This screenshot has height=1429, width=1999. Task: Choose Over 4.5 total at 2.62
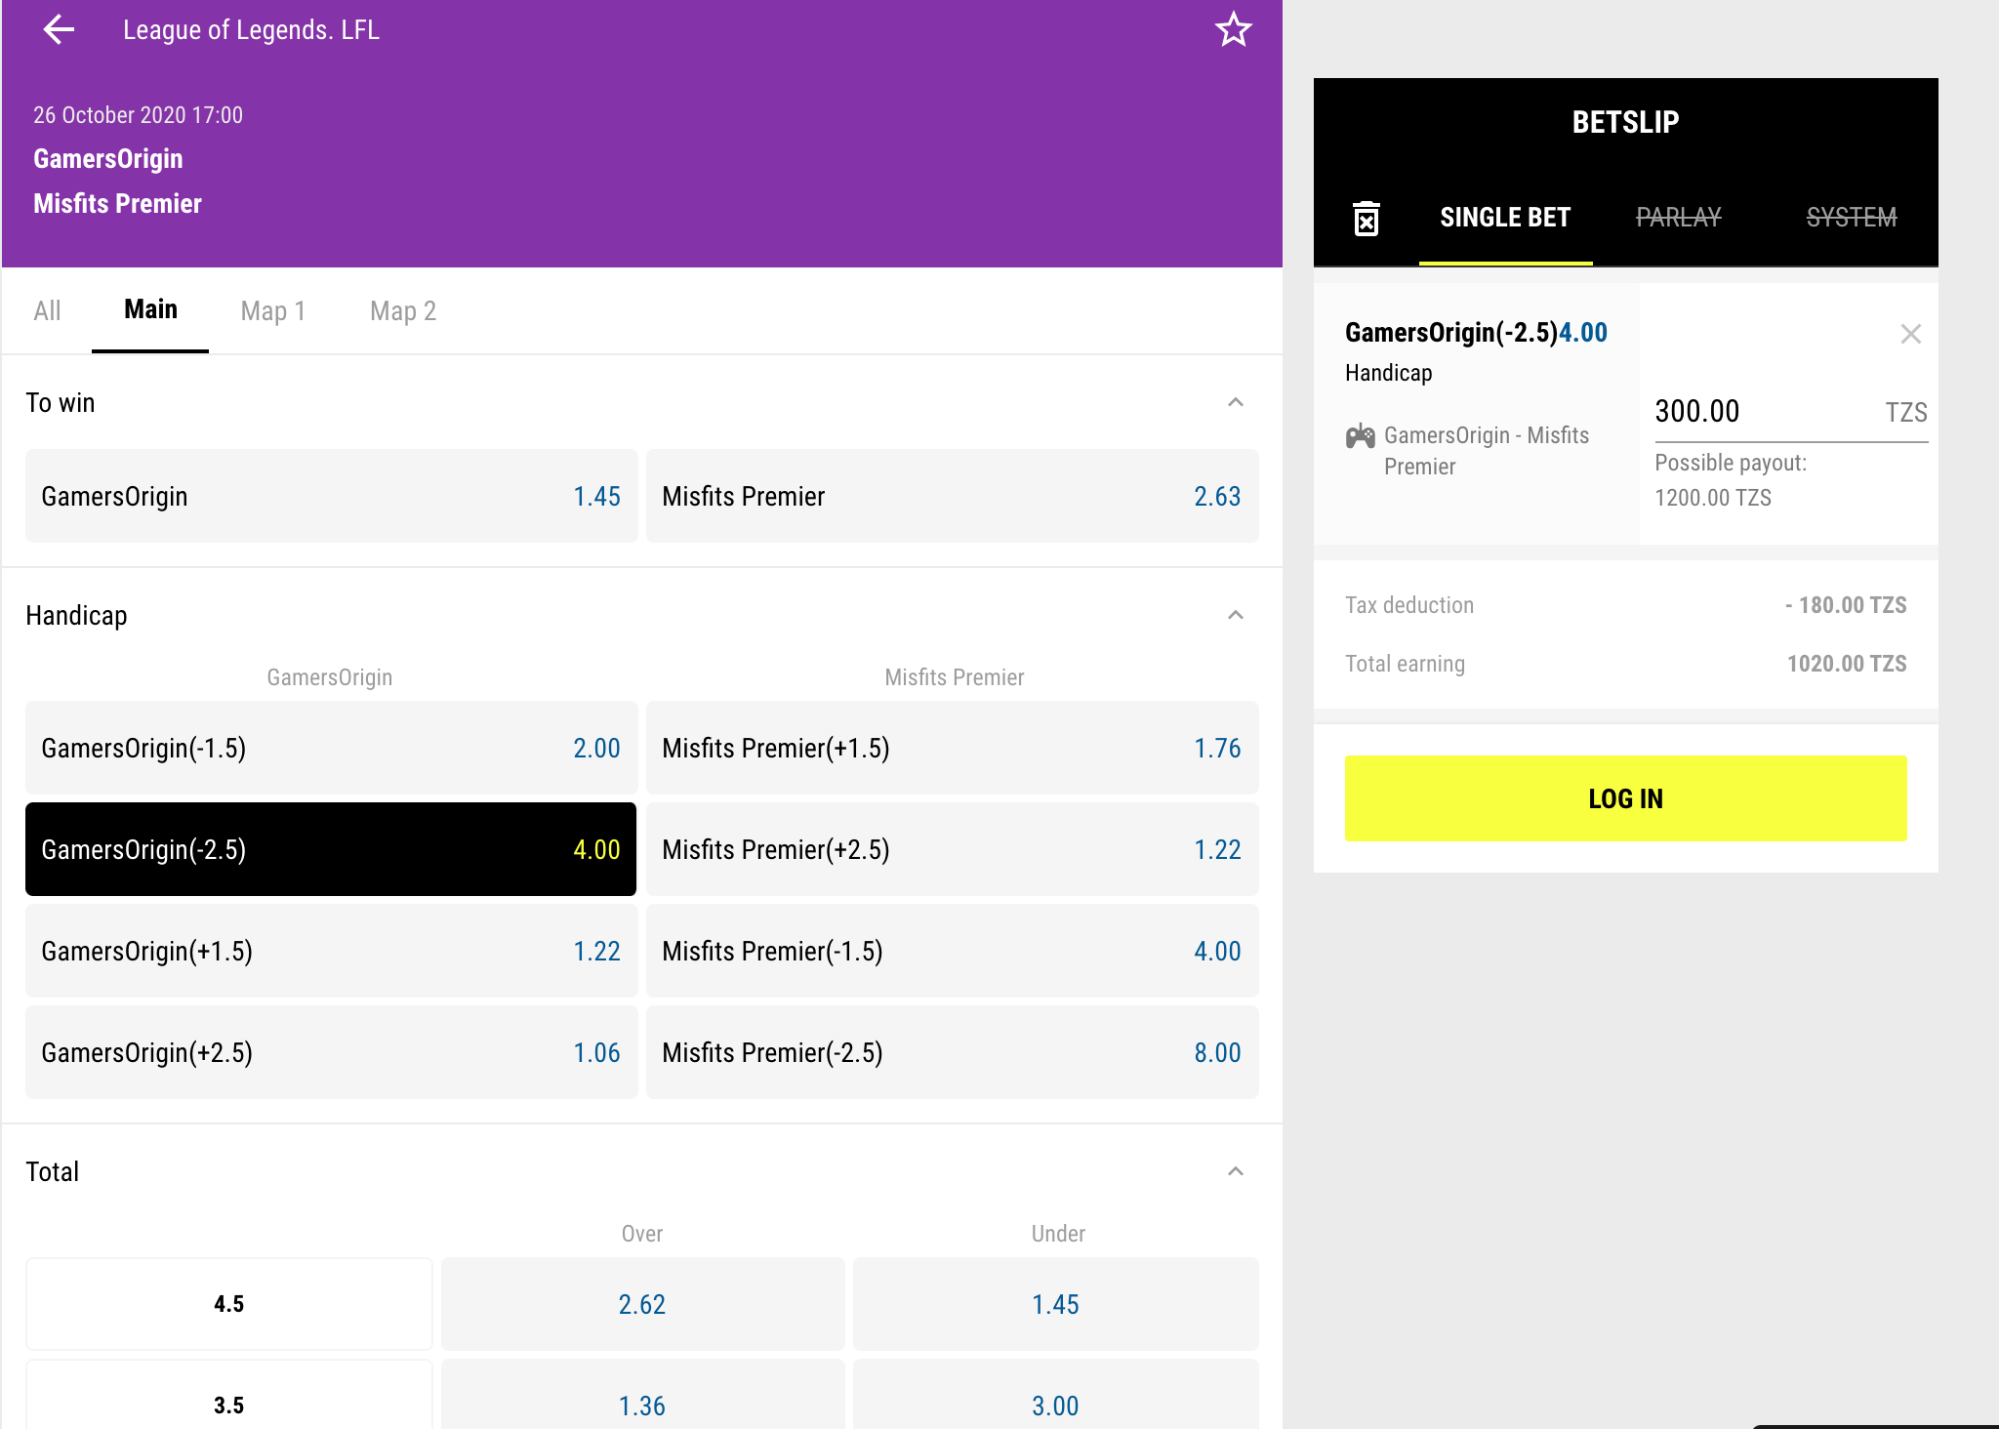642,1304
